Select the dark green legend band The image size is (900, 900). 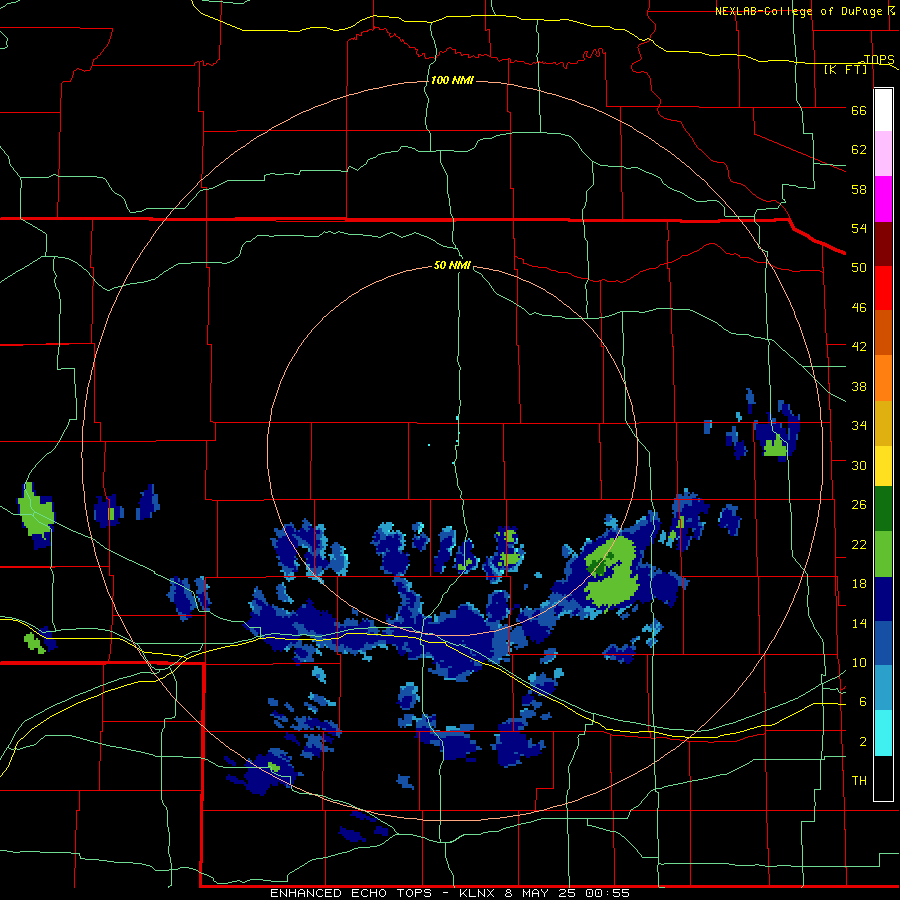[883, 509]
